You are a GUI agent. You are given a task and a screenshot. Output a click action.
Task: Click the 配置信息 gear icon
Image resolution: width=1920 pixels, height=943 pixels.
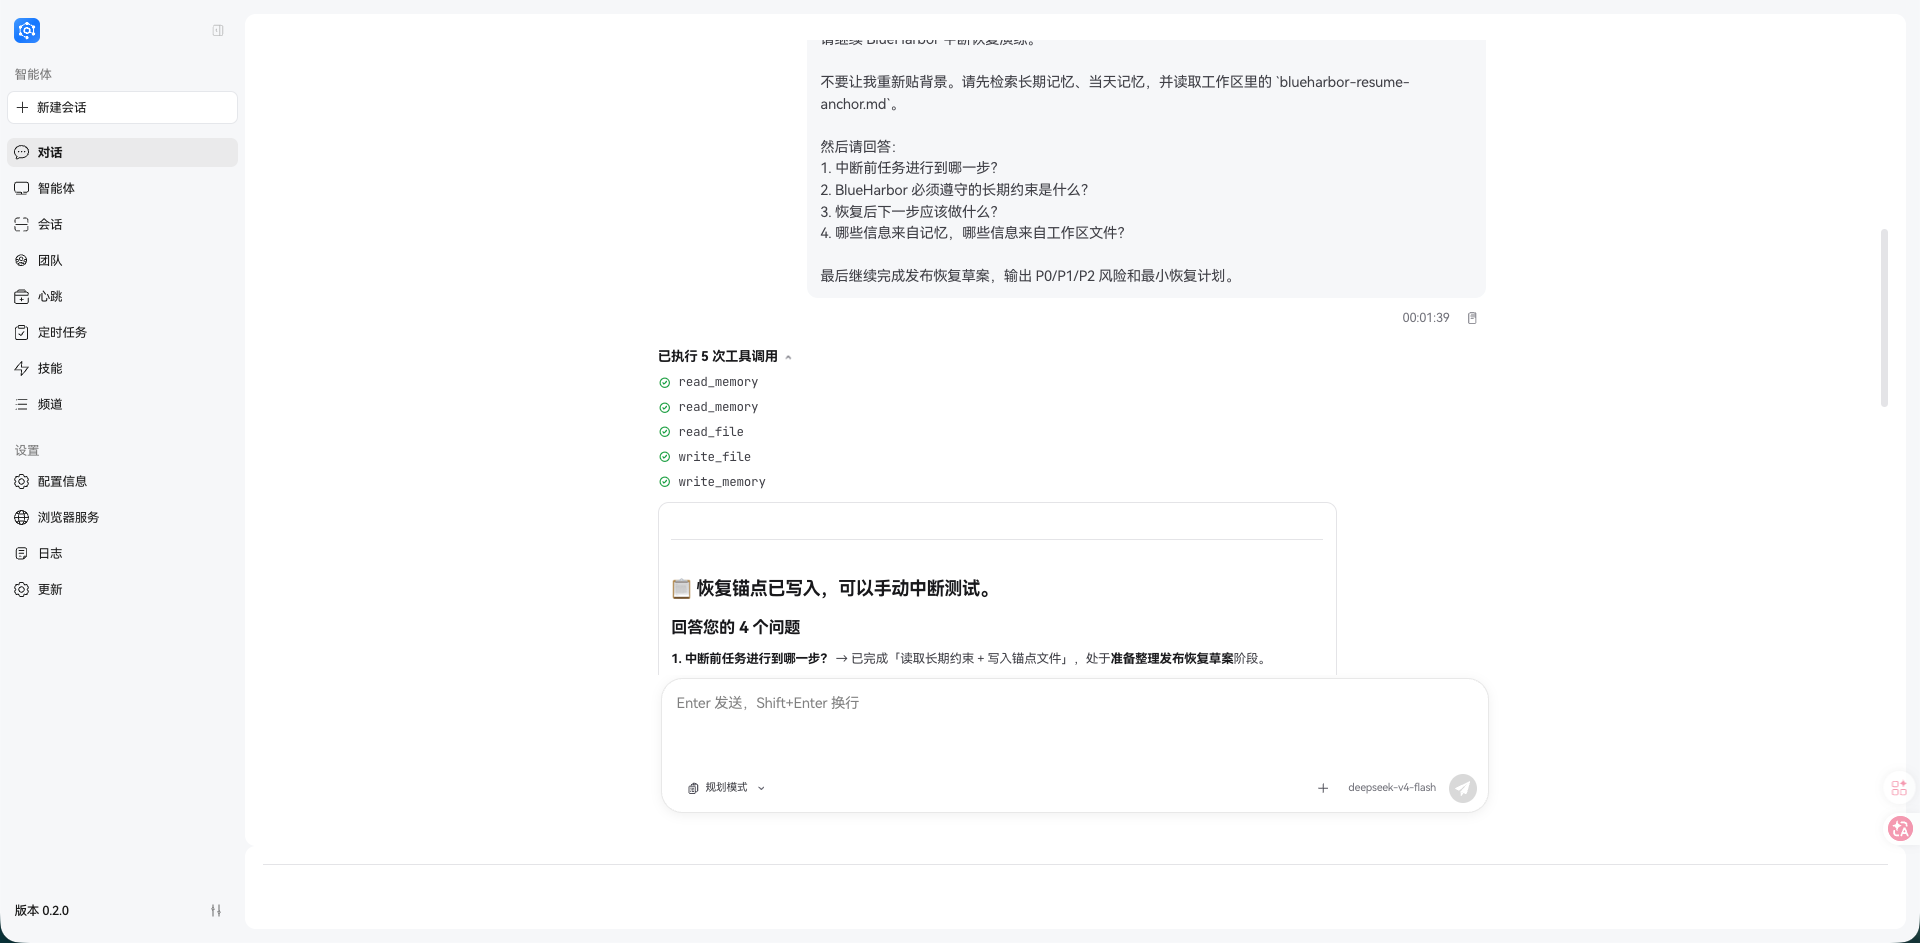(x=22, y=481)
